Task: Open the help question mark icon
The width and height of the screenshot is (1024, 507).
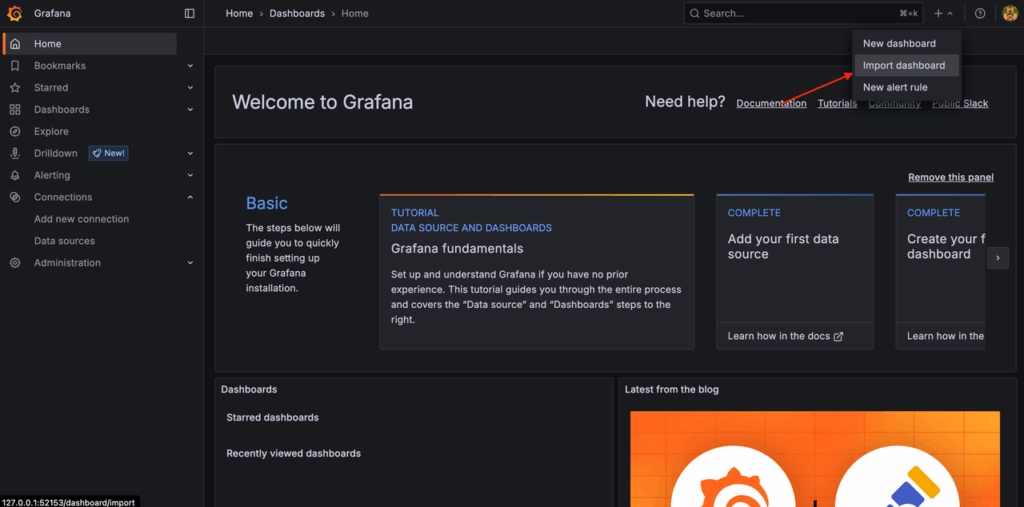Action: point(980,13)
